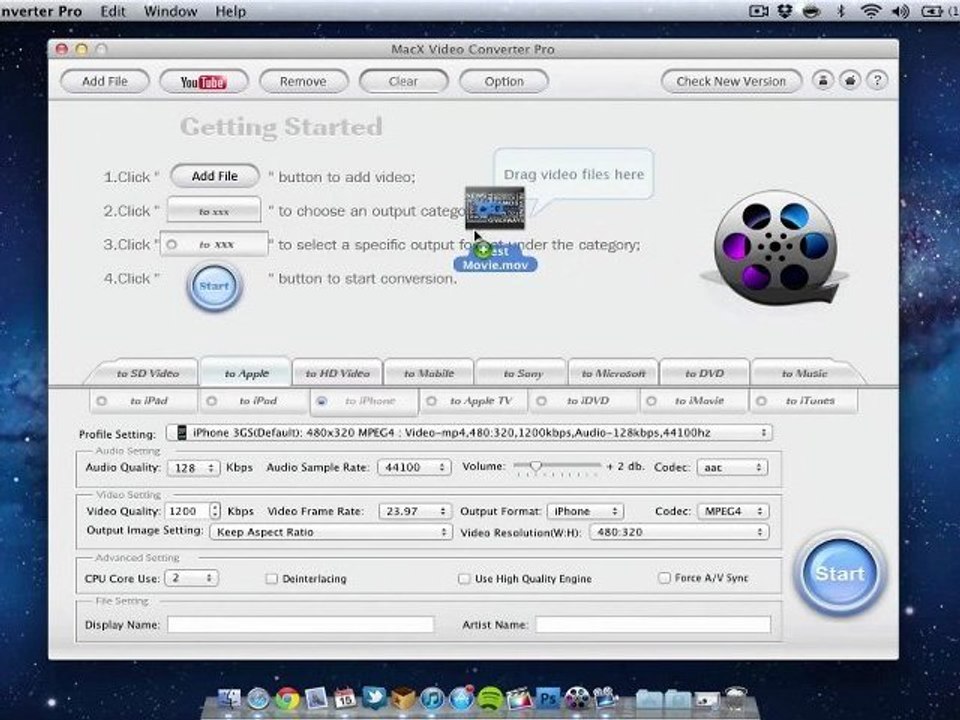Image resolution: width=960 pixels, height=720 pixels.
Task: Open the App Store dock icon
Action: 461,699
